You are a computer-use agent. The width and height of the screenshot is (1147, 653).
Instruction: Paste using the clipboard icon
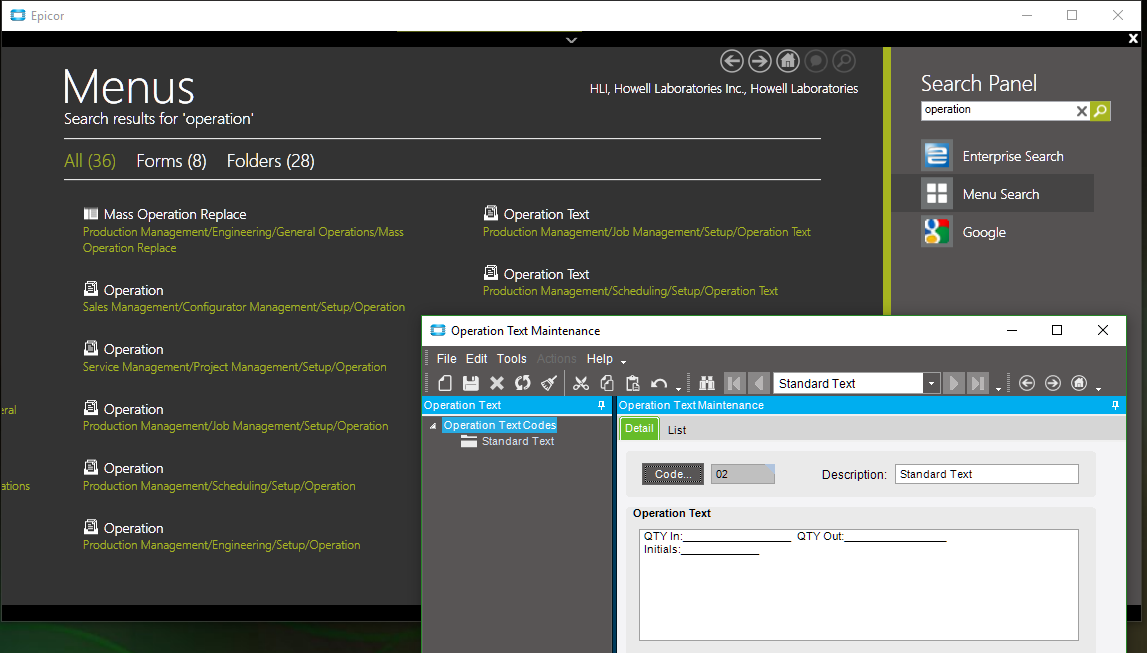pyautogui.click(x=633, y=383)
